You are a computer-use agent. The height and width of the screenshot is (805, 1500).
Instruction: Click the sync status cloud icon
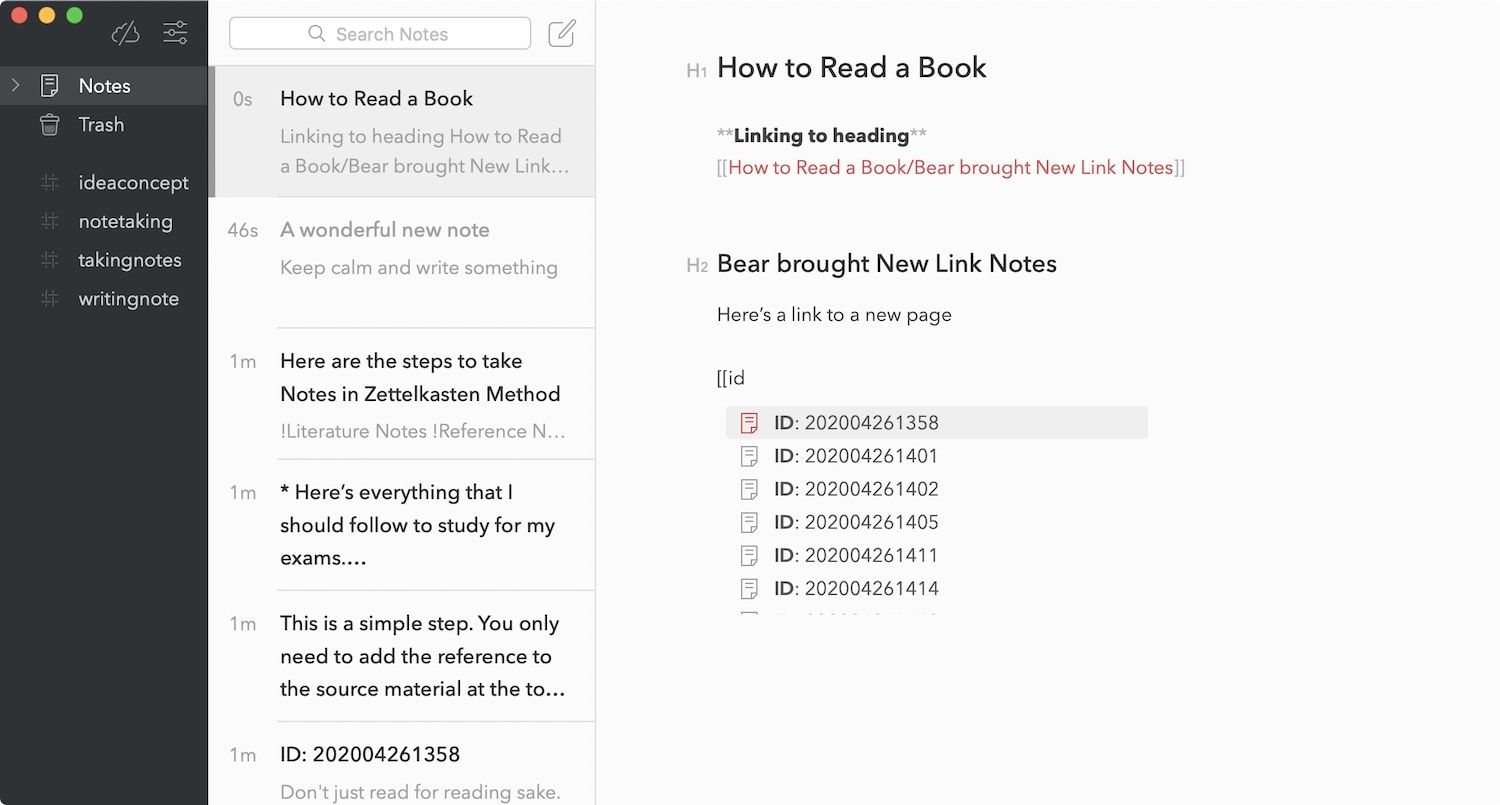pyautogui.click(x=125, y=34)
